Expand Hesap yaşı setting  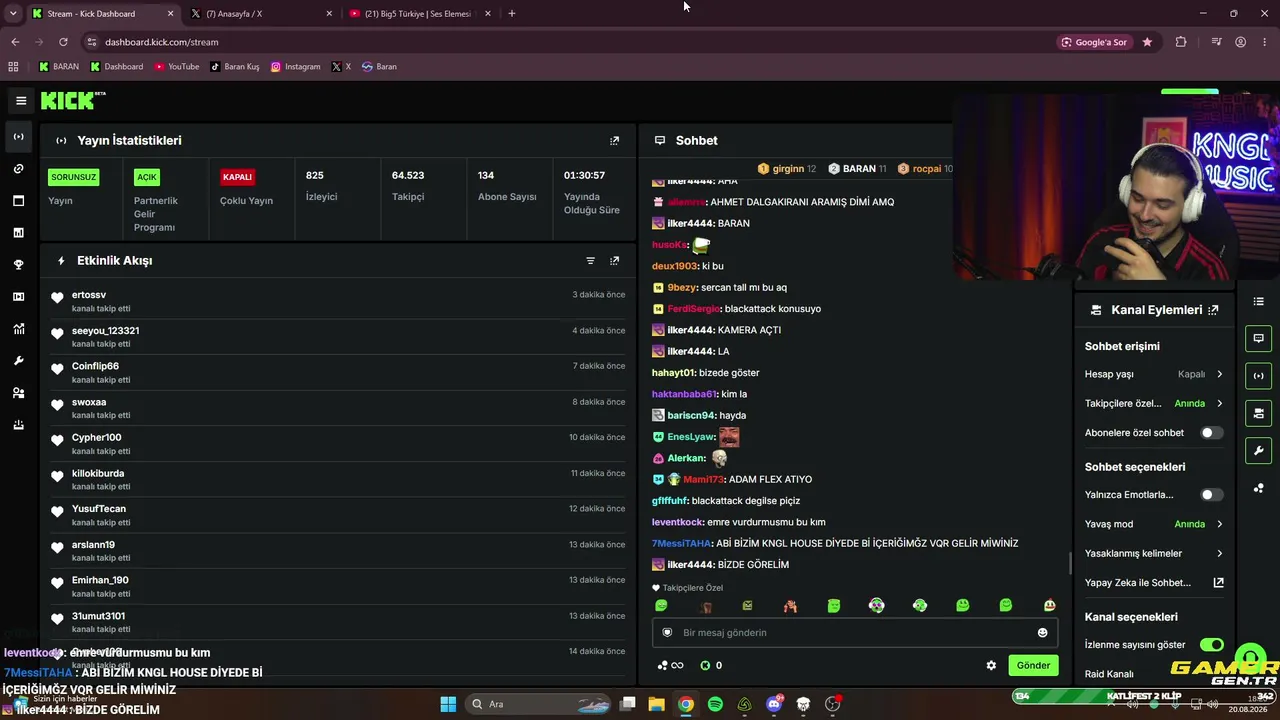coord(1154,374)
